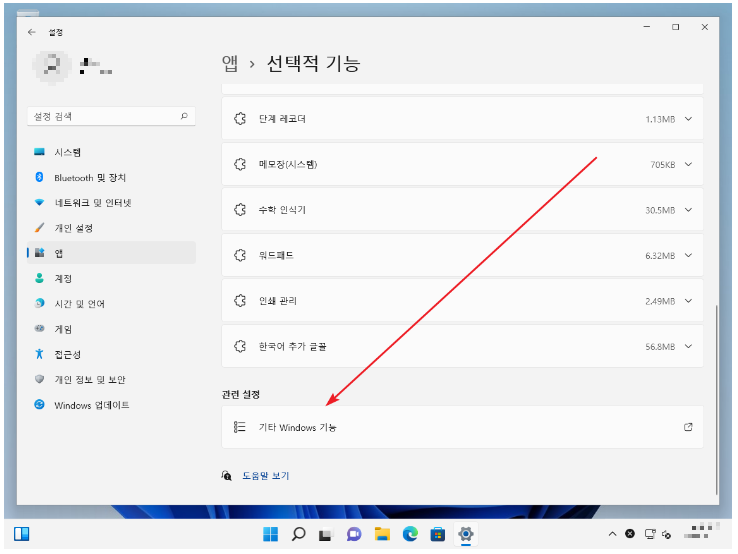Click the 관련 설정 heading
This screenshot has width=738, height=554.
point(241,394)
